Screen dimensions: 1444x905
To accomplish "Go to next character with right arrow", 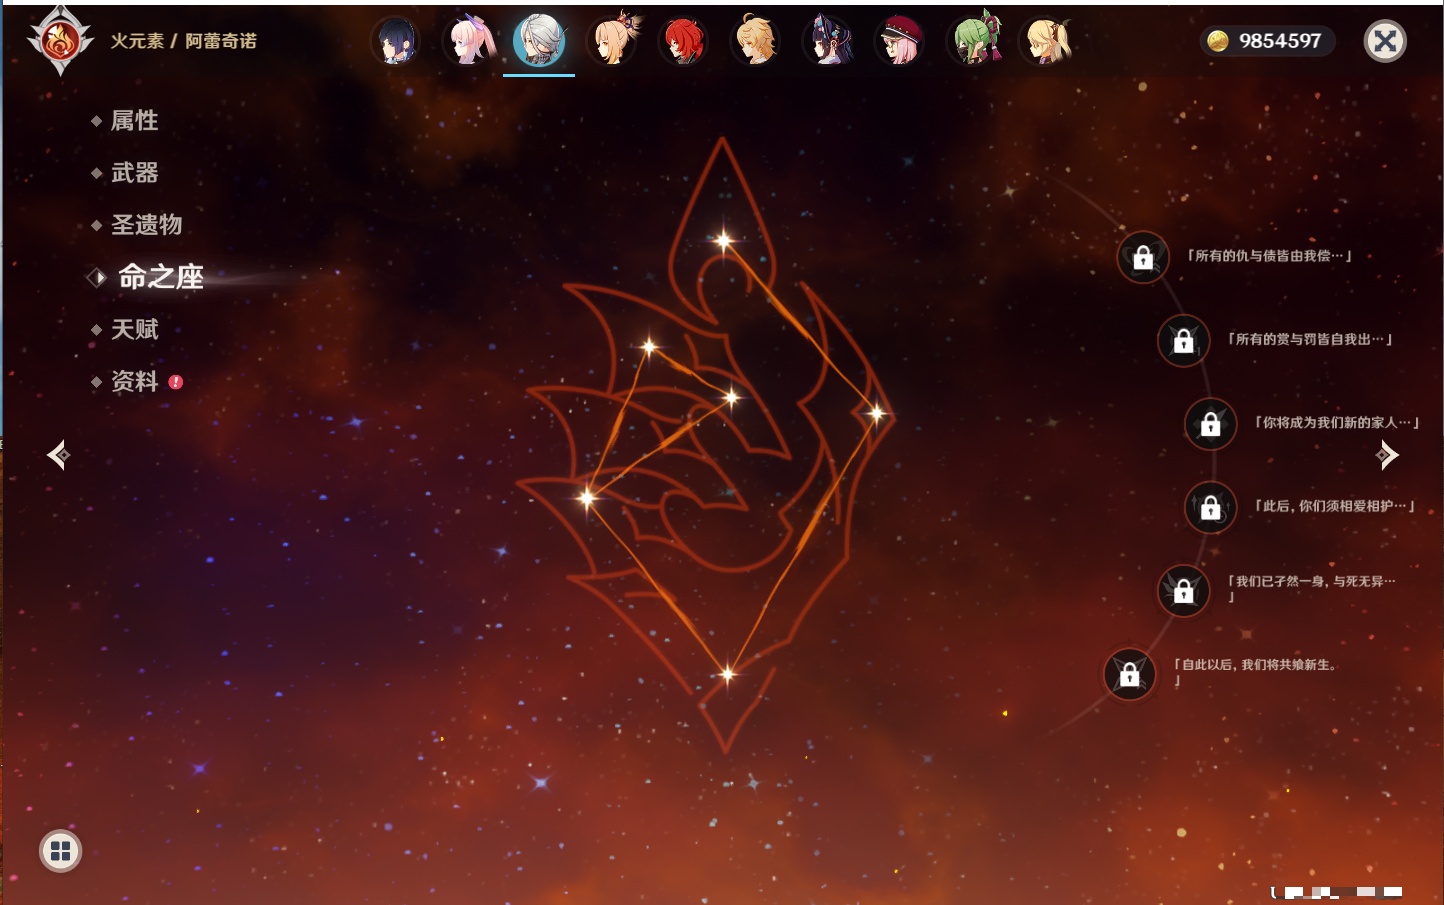I will tap(1387, 455).
